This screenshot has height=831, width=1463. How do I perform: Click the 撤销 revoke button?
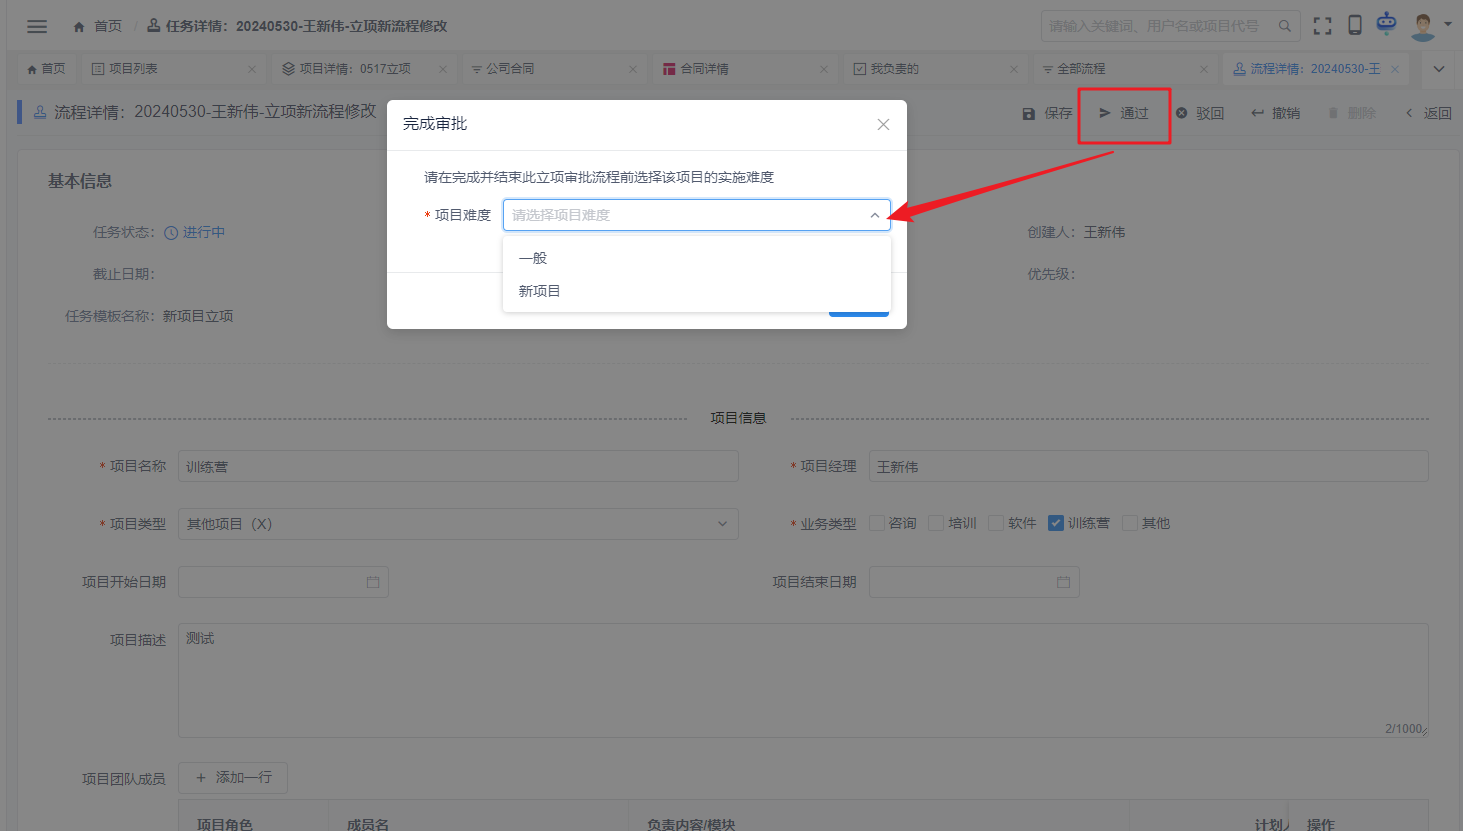click(1275, 113)
